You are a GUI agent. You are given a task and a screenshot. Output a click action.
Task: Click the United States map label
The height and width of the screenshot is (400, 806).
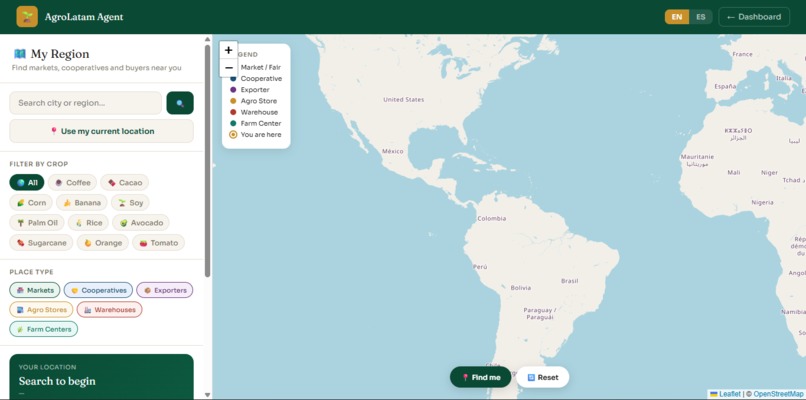(404, 100)
